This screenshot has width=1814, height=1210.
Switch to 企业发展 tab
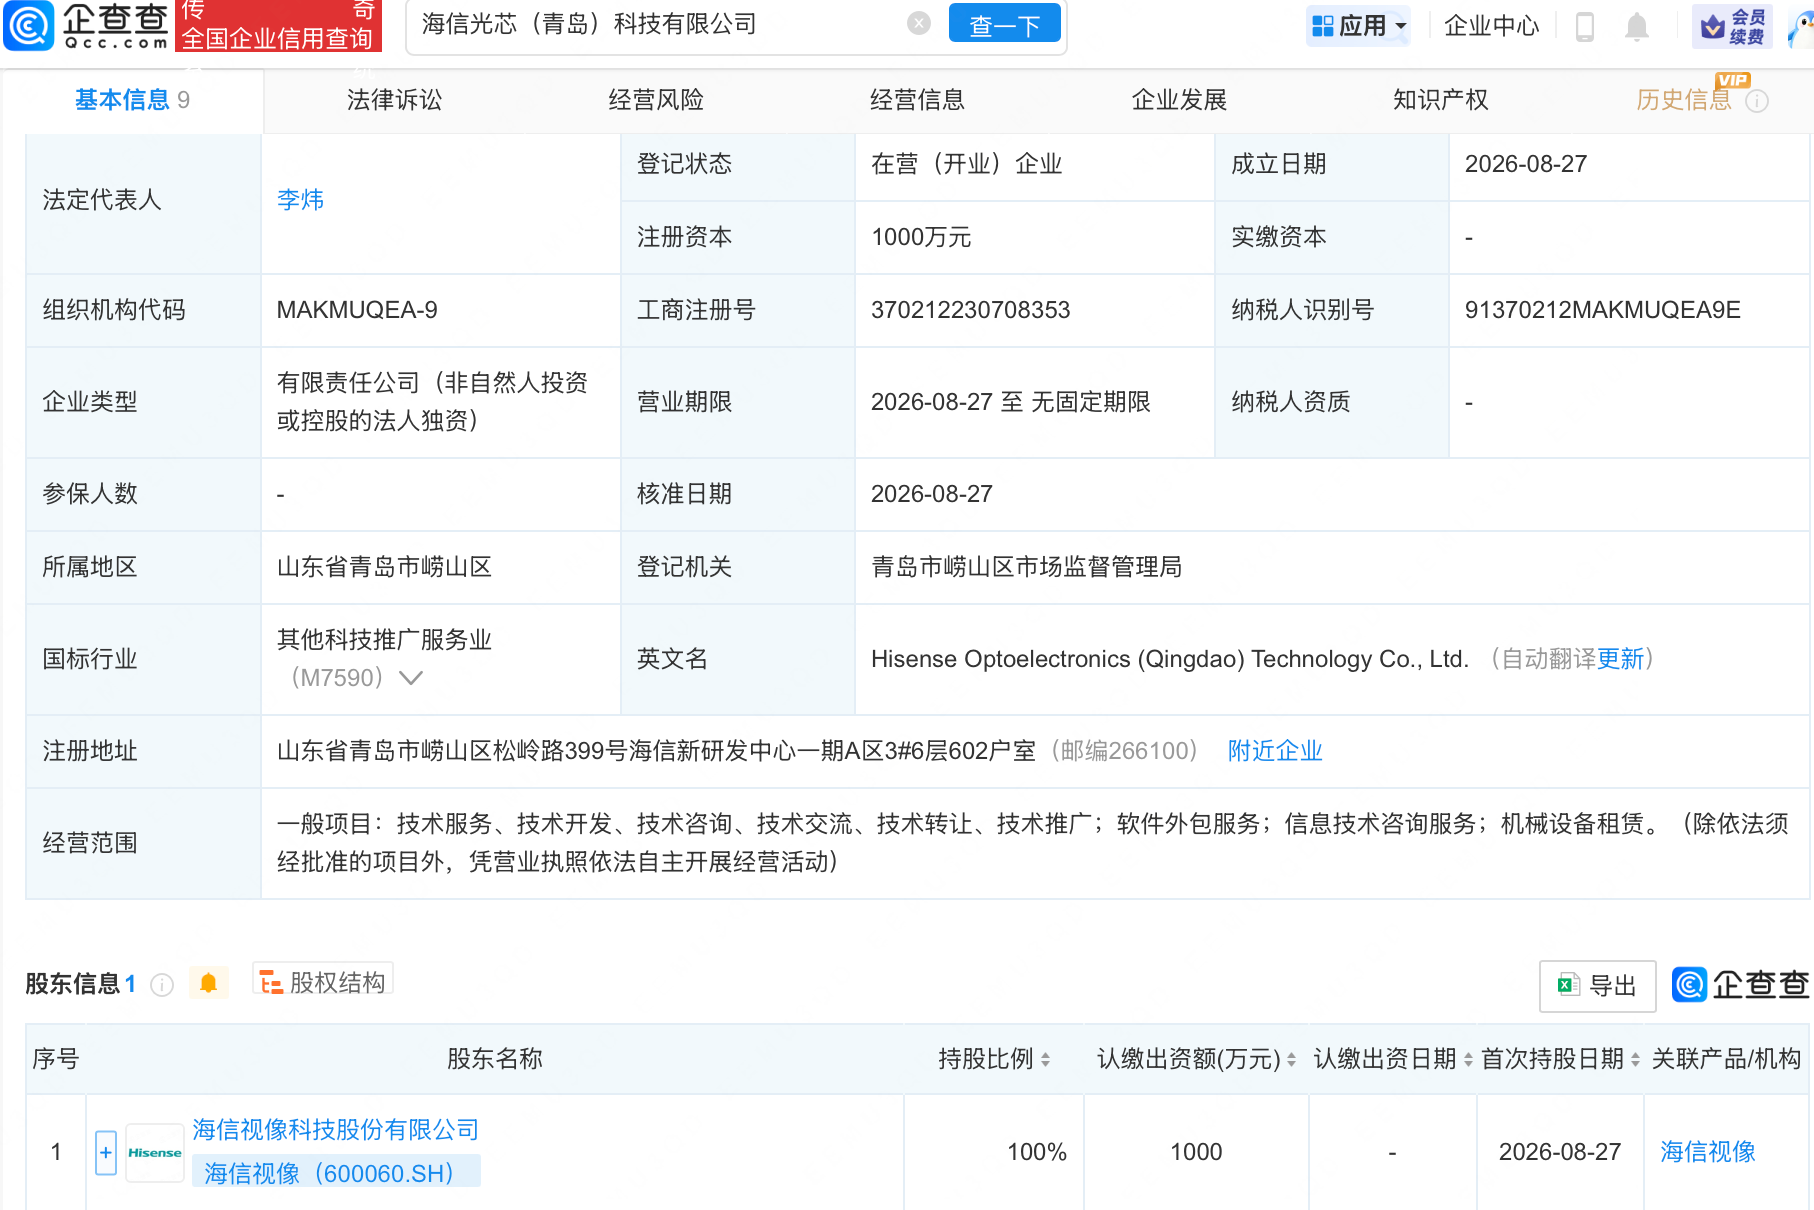click(x=1179, y=100)
